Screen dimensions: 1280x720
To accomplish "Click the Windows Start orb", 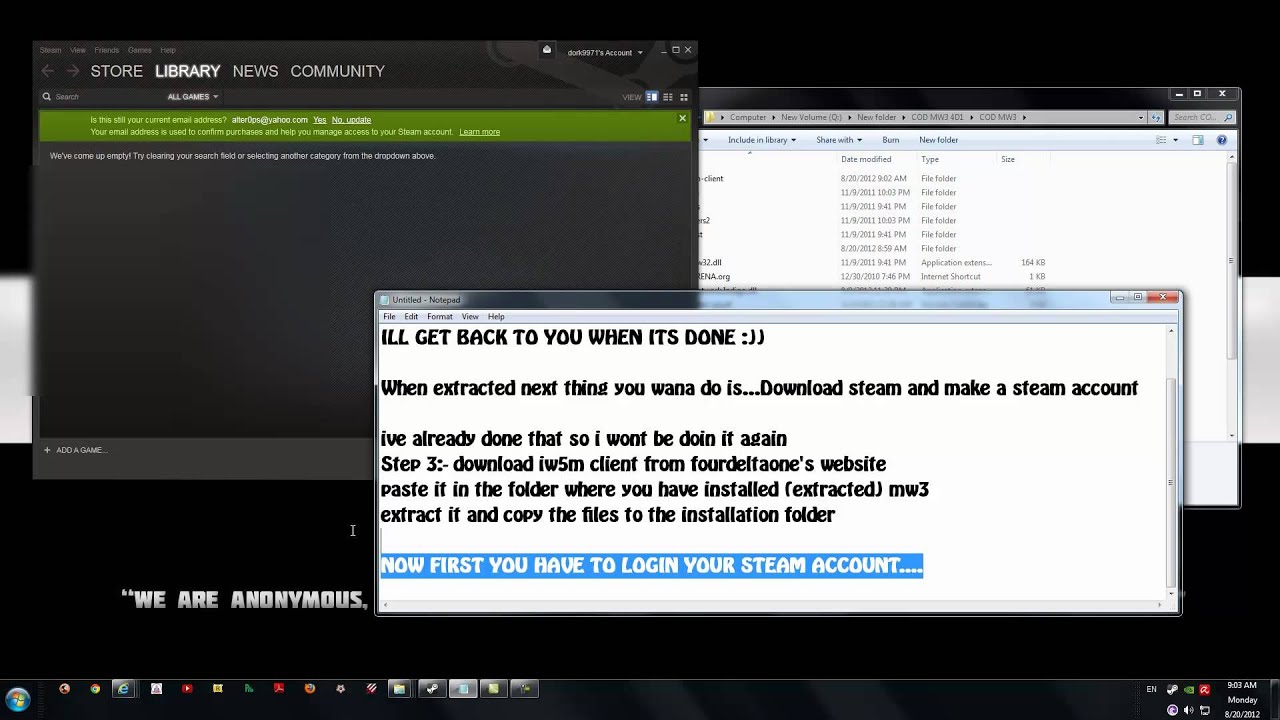I will (18, 699).
